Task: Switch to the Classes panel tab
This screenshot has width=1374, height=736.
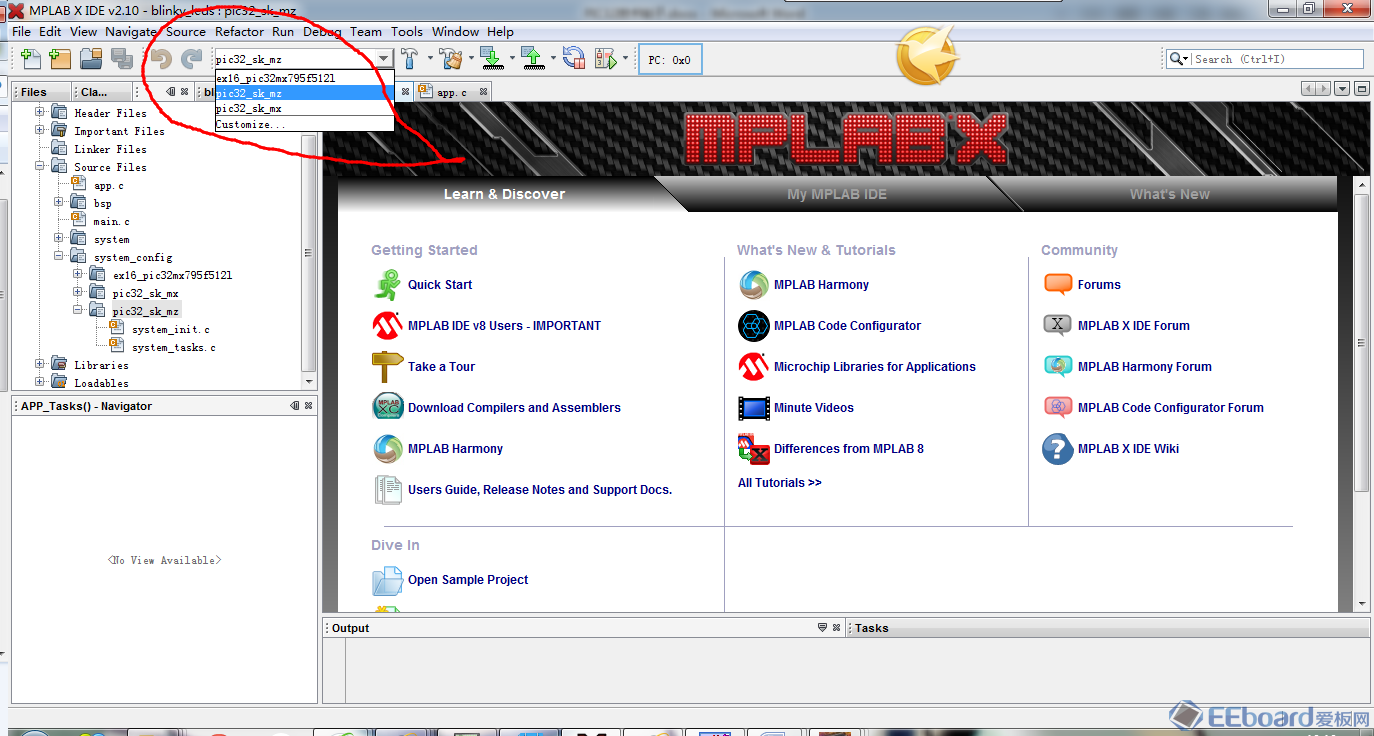Action: pyautogui.click(x=94, y=92)
